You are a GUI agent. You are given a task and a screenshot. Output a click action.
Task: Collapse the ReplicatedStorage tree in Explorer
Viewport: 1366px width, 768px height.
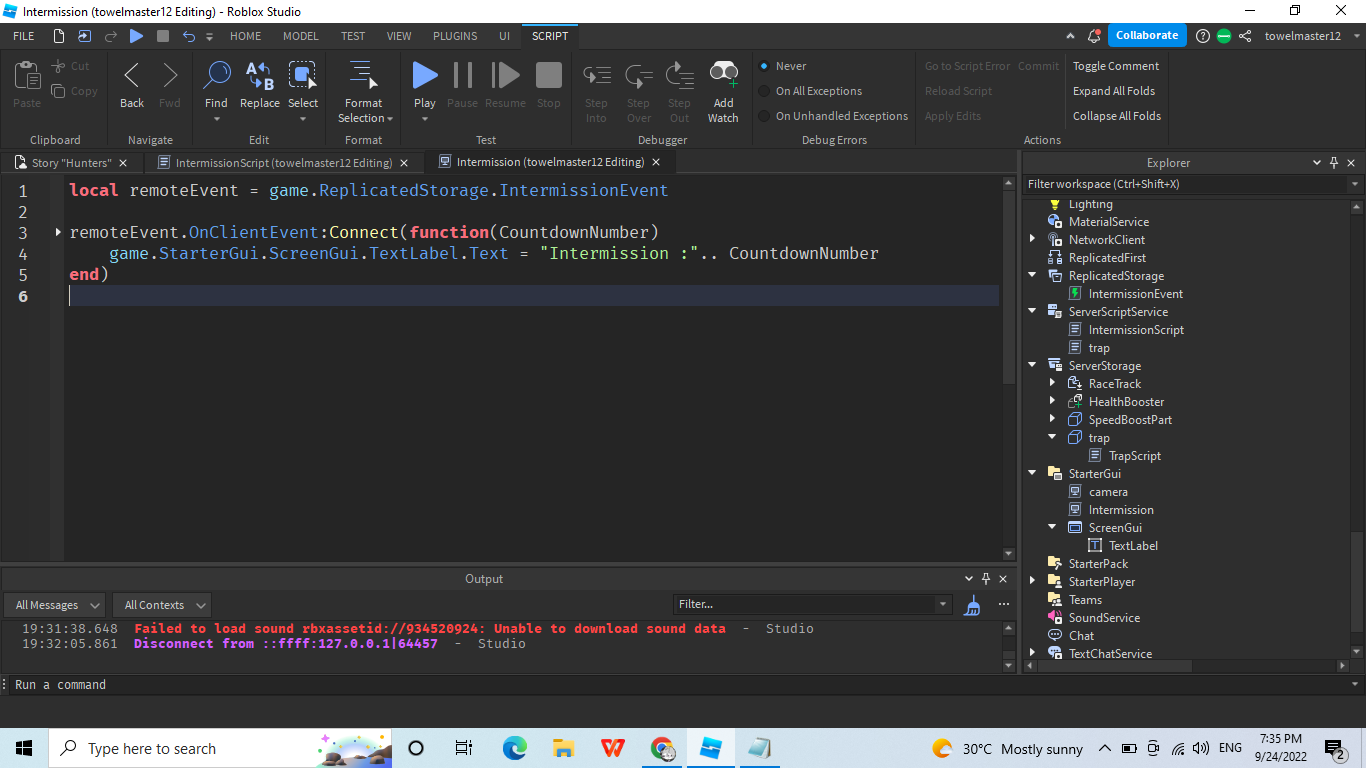point(1032,275)
